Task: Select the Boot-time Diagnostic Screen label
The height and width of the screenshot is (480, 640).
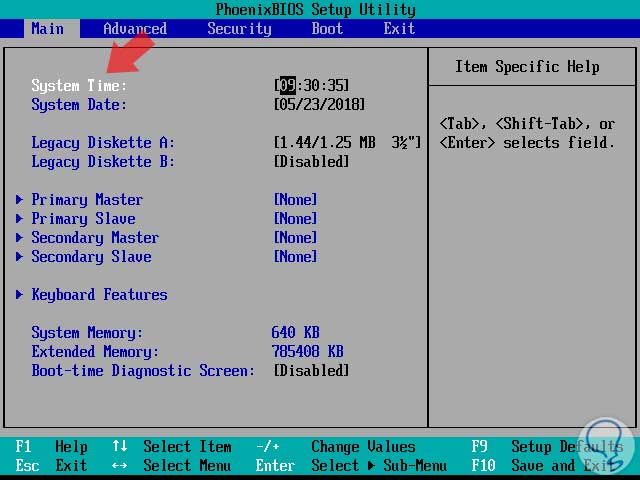Action: 143,371
